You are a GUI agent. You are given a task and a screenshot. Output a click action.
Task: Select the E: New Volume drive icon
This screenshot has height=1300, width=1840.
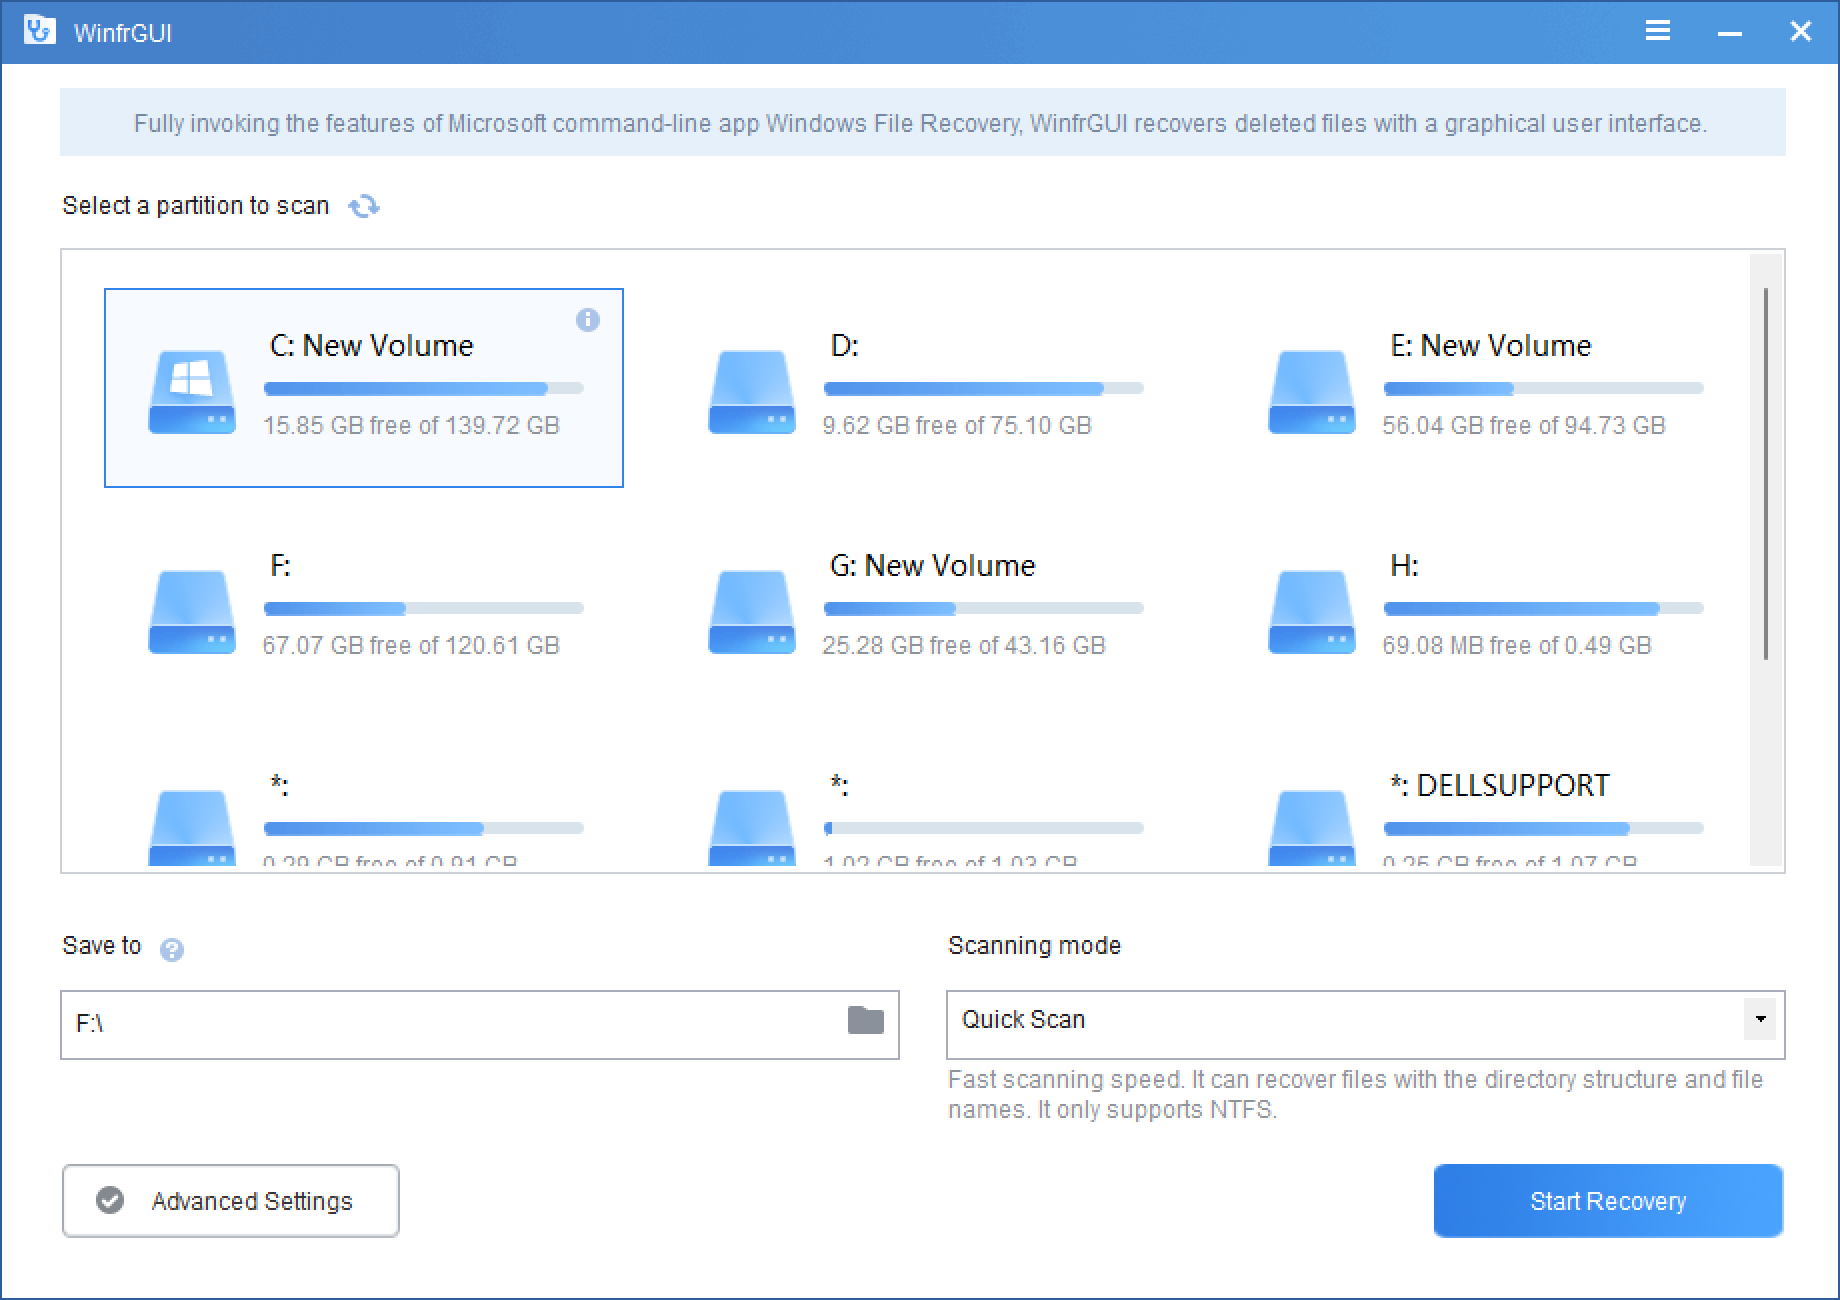point(1312,392)
